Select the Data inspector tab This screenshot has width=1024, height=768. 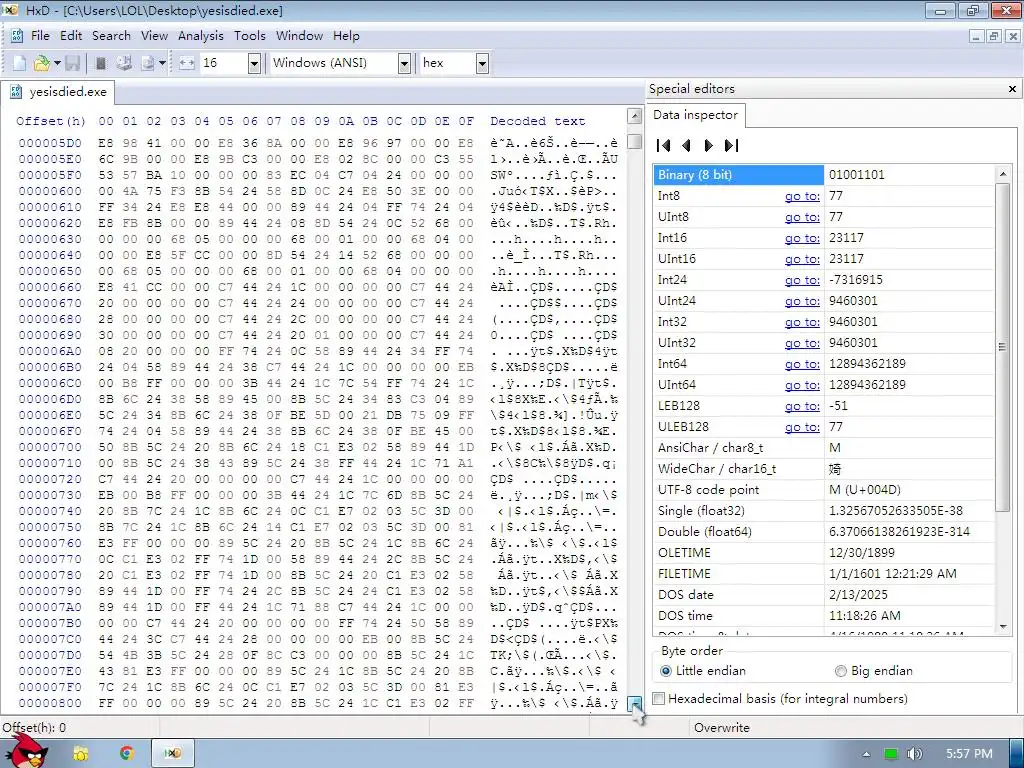695,115
